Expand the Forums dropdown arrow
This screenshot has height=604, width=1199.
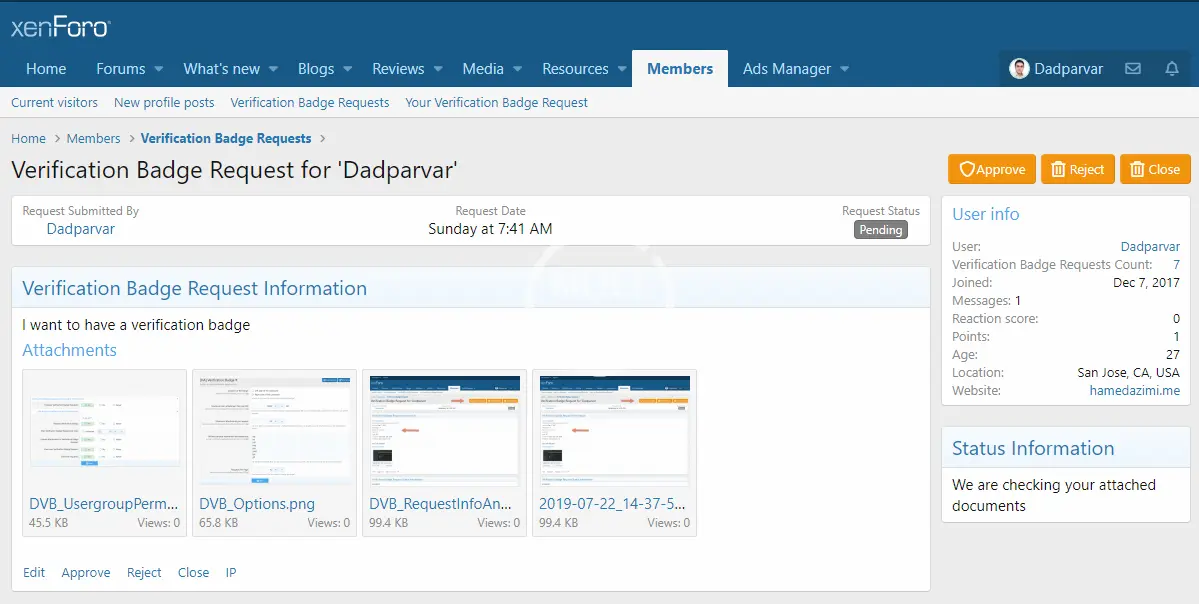[x=156, y=69]
